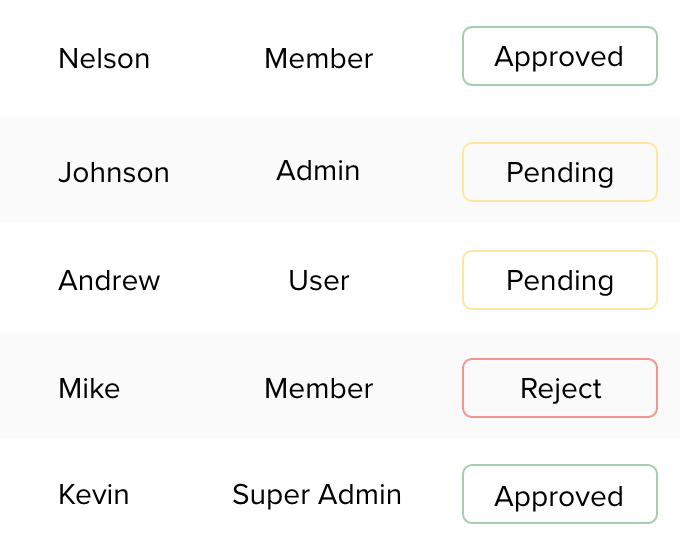Select the white Kevin table row
This screenshot has width=680, height=552.
340,495
